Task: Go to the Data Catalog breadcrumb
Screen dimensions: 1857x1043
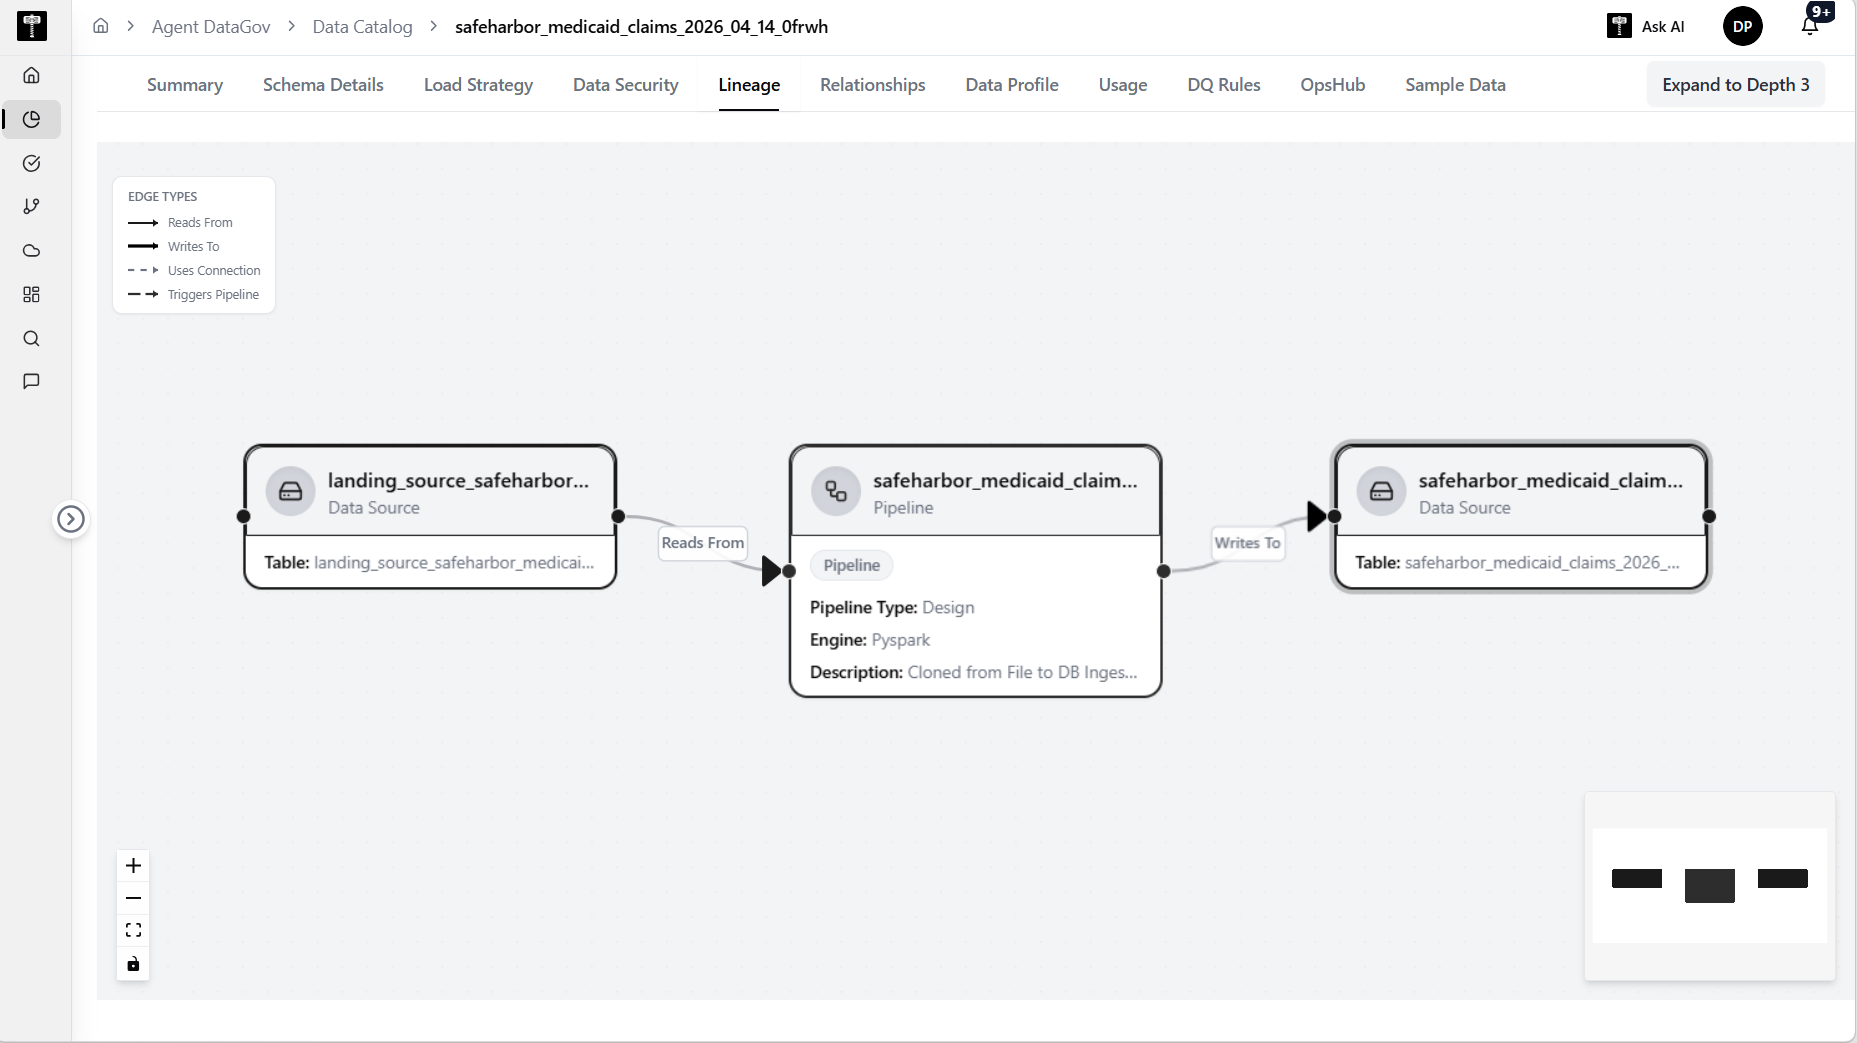Action: pos(362,27)
